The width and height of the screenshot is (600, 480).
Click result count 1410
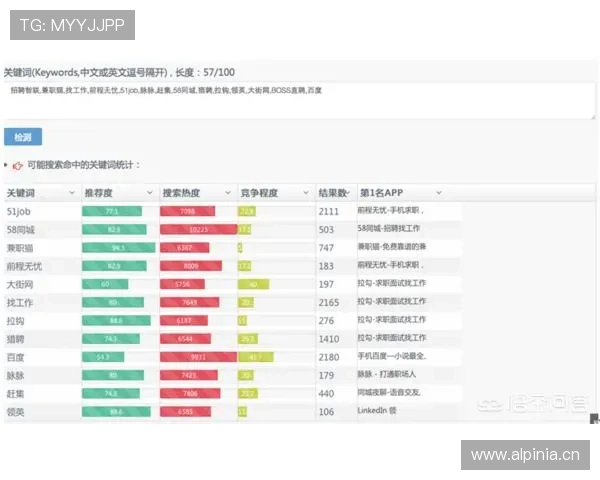[x=329, y=339]
